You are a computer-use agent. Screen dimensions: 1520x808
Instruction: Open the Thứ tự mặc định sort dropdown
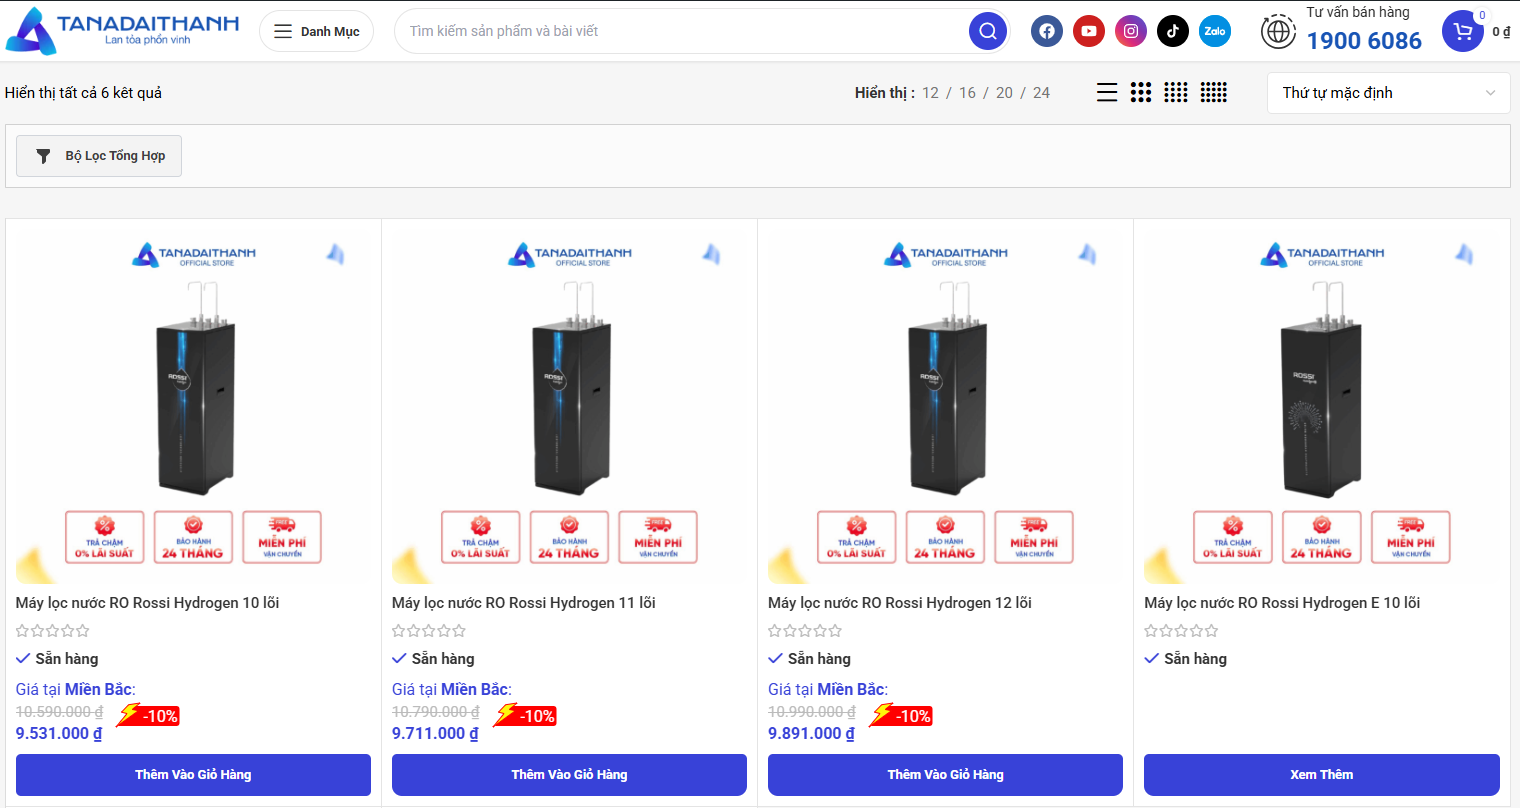click(1388, 92)
